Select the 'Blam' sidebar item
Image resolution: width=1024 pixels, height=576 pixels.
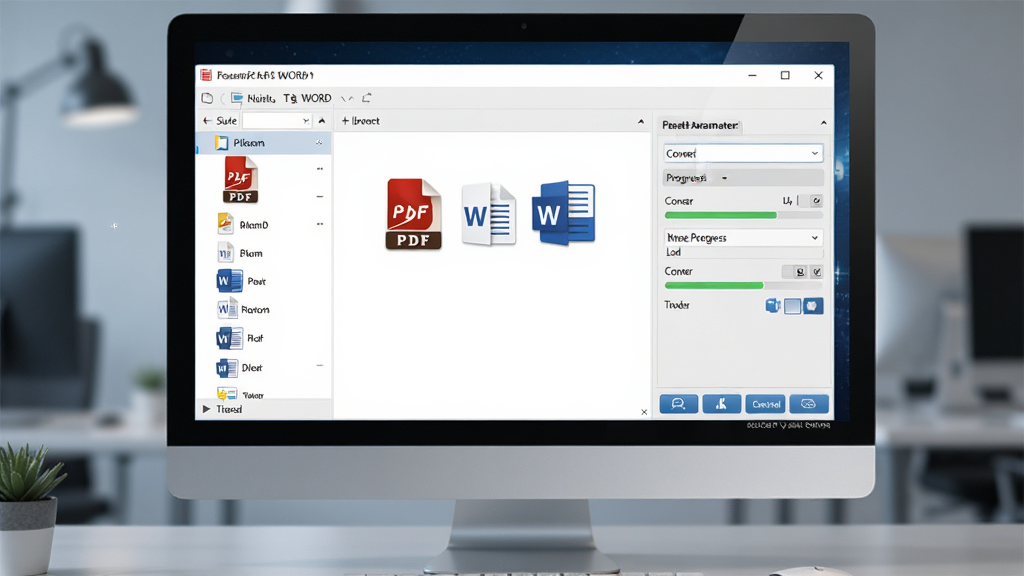pyautogui.click(x=251, y=253)
